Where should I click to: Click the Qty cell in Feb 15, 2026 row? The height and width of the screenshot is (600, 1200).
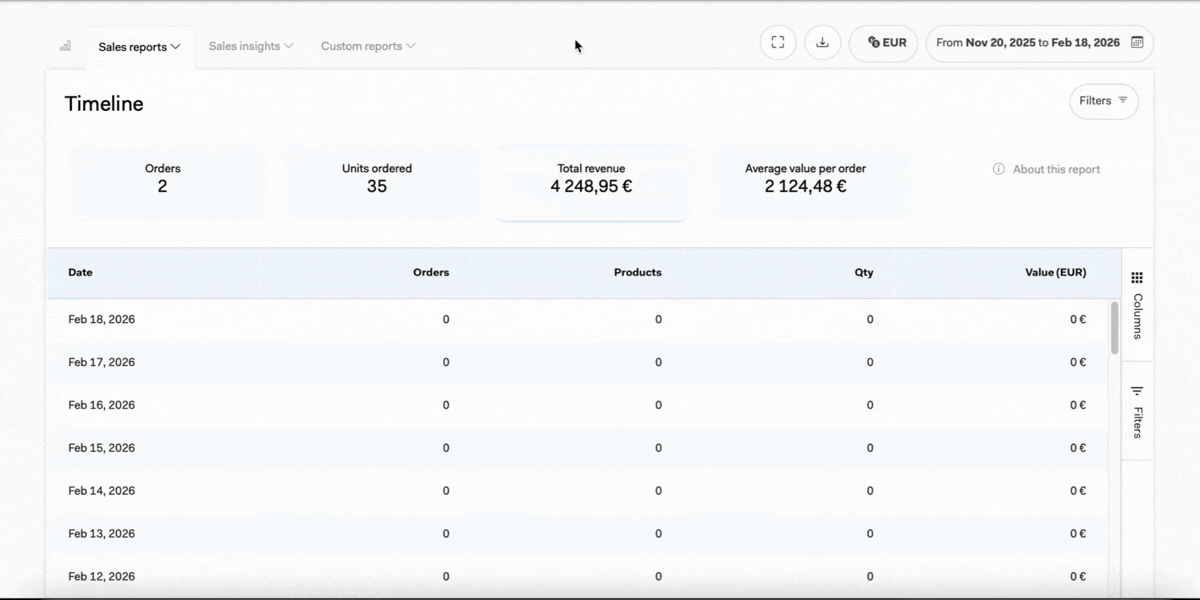(870, 448)
